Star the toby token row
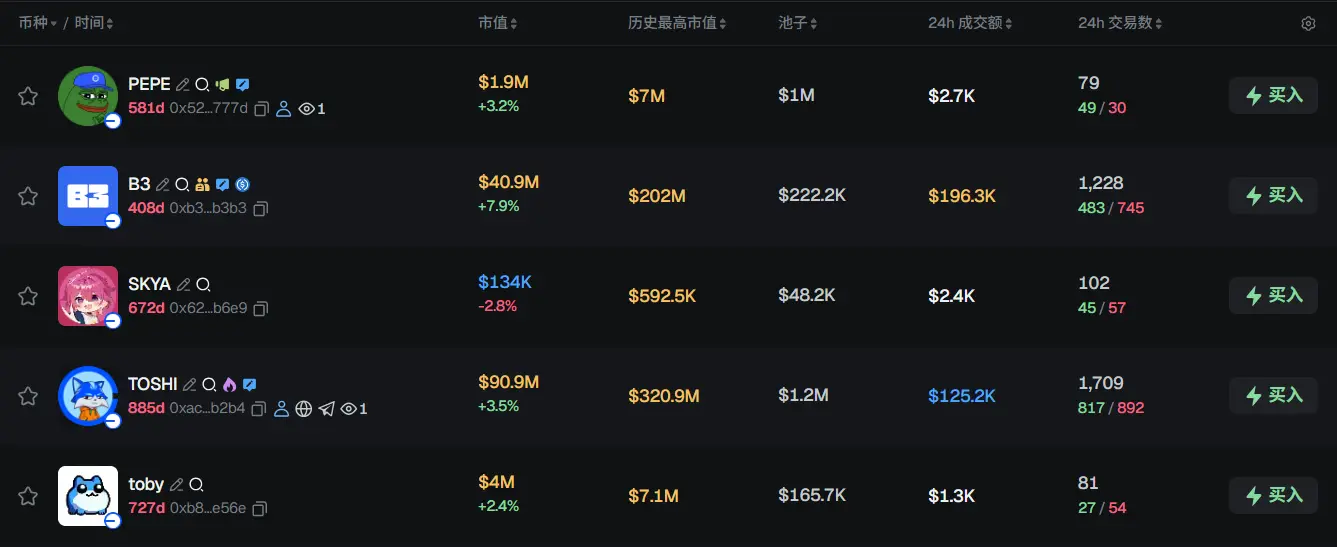This screenshot has height=547, width=1337. [28, 496]
